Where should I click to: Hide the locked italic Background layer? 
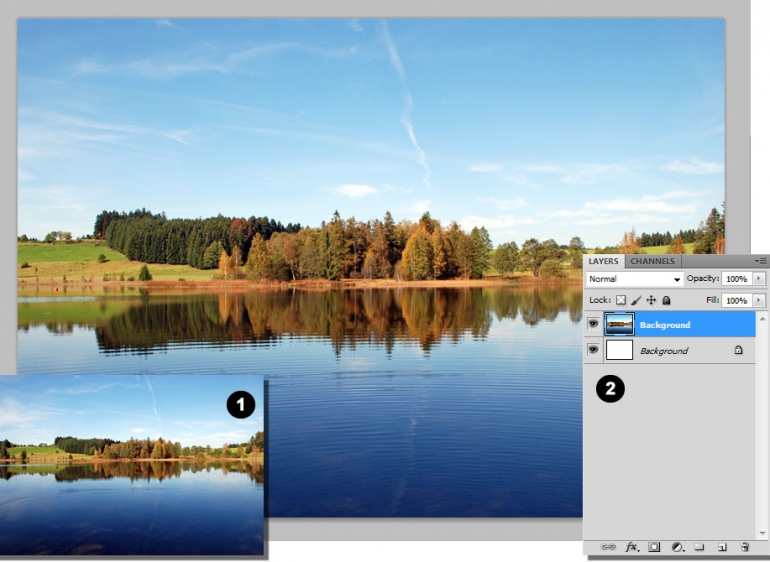point(593,350)
